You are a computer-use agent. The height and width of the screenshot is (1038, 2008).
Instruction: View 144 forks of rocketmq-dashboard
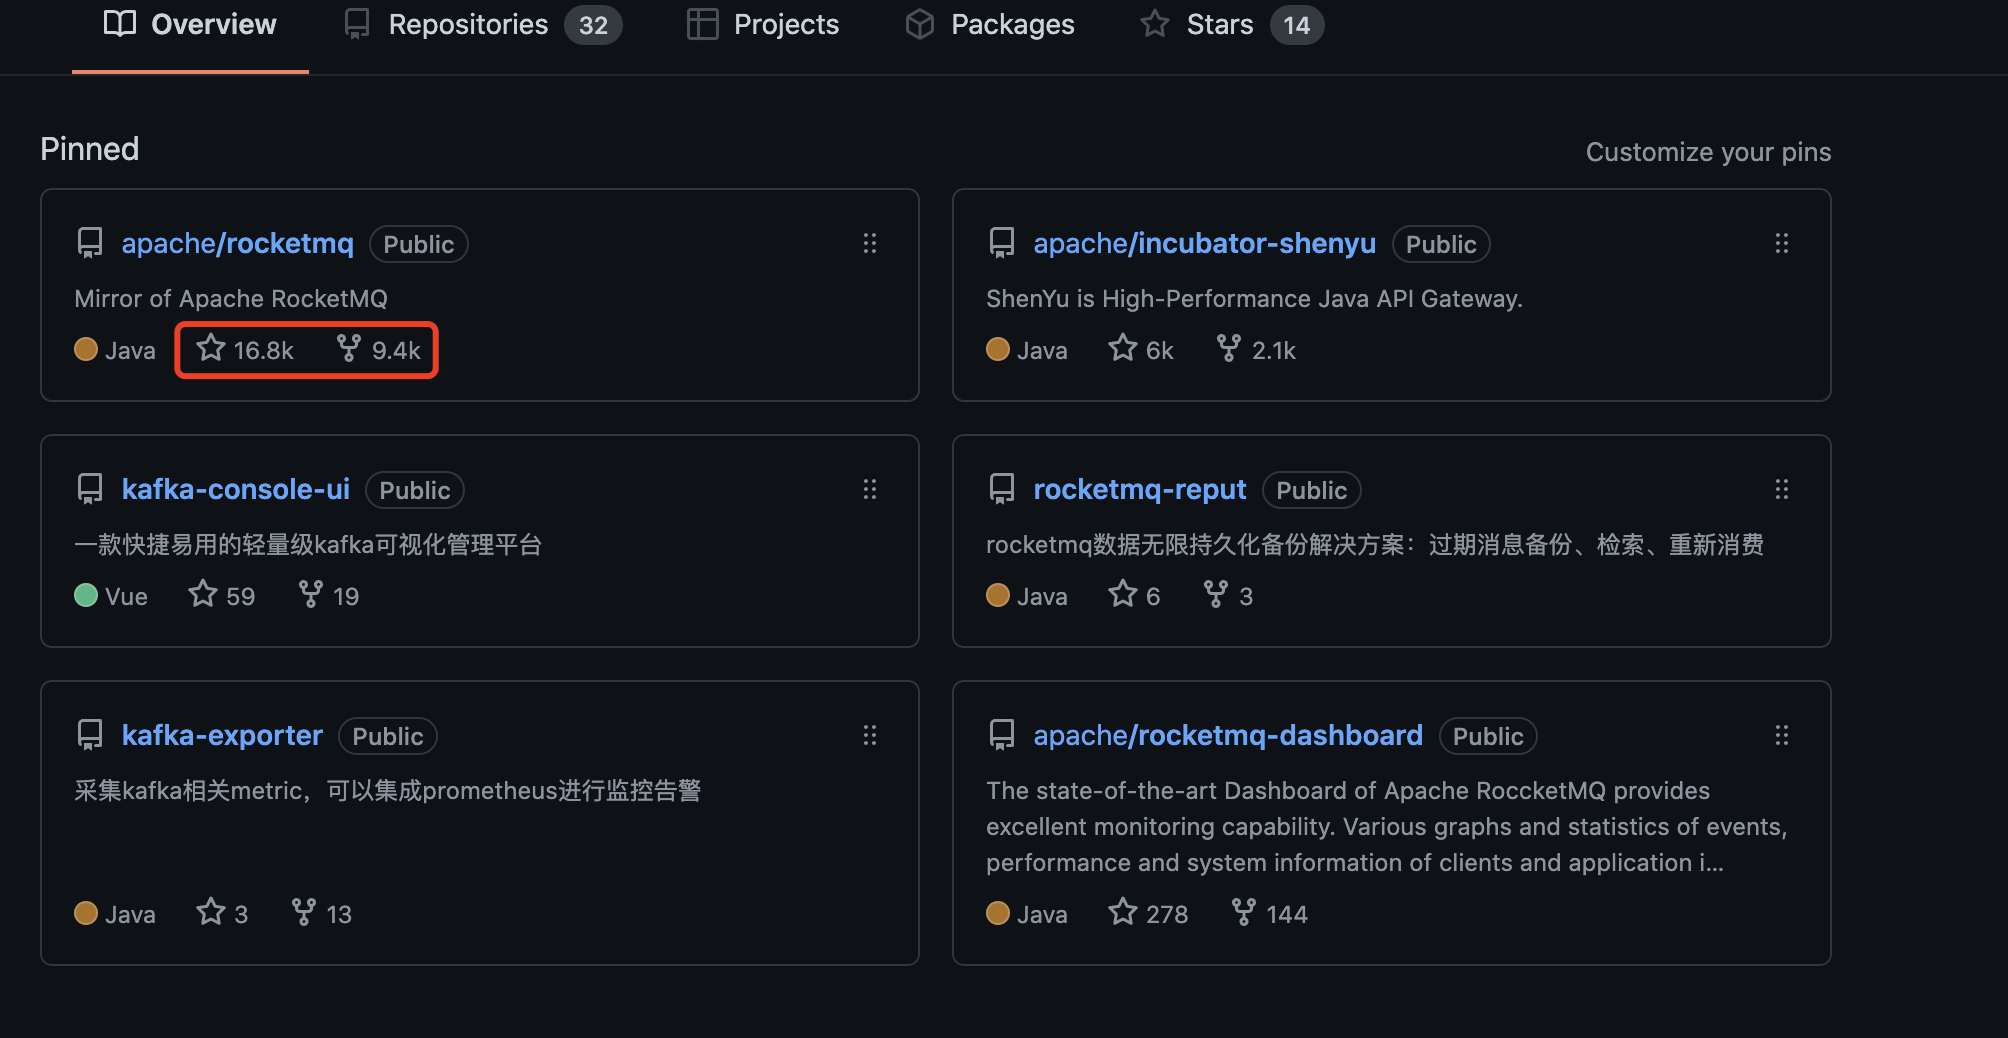click(1269, 913)
